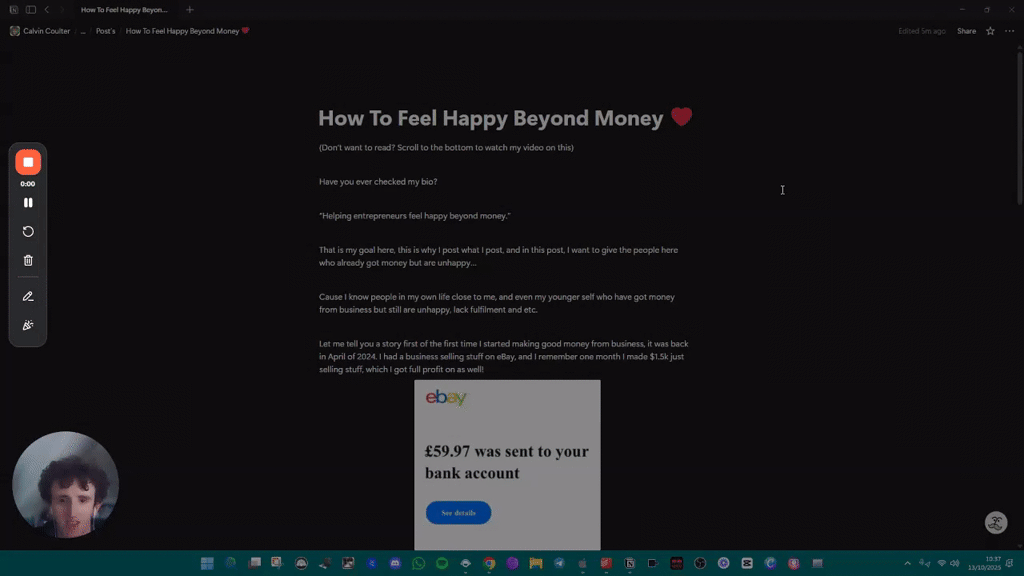Activate the confetti effects tool
The image size is (1024, 576).
[28, 325]
